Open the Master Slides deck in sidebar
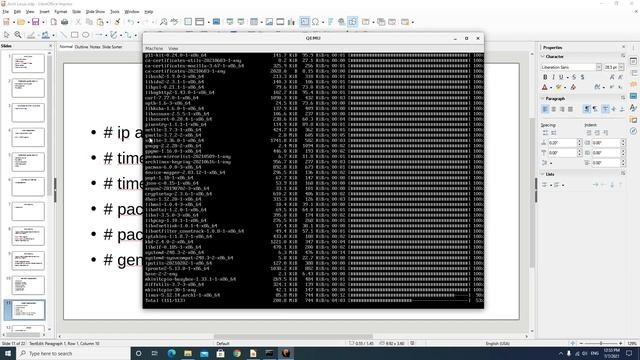The width and height of the screenshot is (640, 360). (633, 96)
